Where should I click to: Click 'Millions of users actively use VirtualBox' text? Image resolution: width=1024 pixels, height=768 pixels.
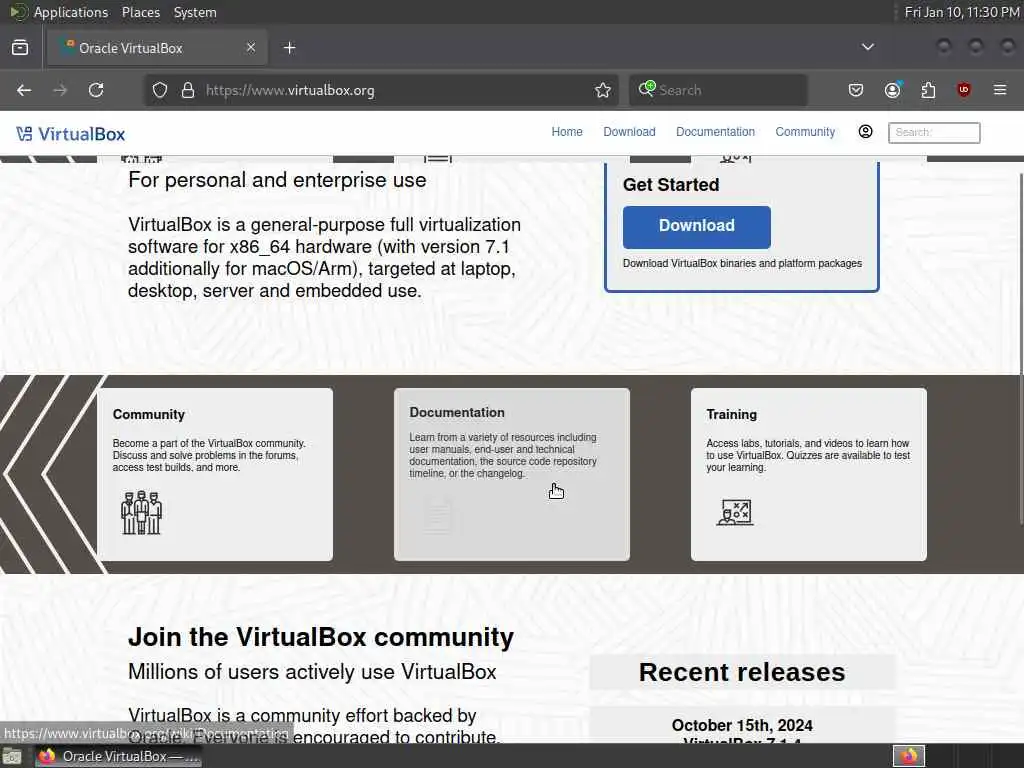(x=312, y=672)
